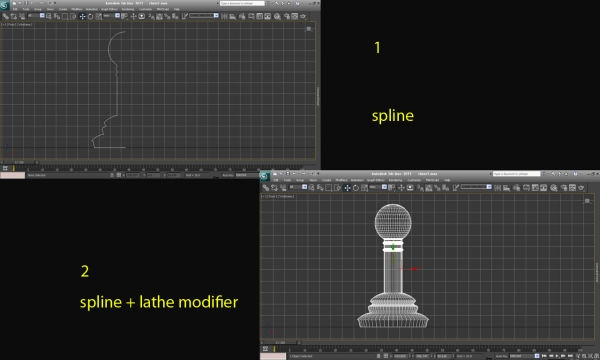Click the Mirror tool in the spline-only window

pyautogui.click(x=225, y=16)
